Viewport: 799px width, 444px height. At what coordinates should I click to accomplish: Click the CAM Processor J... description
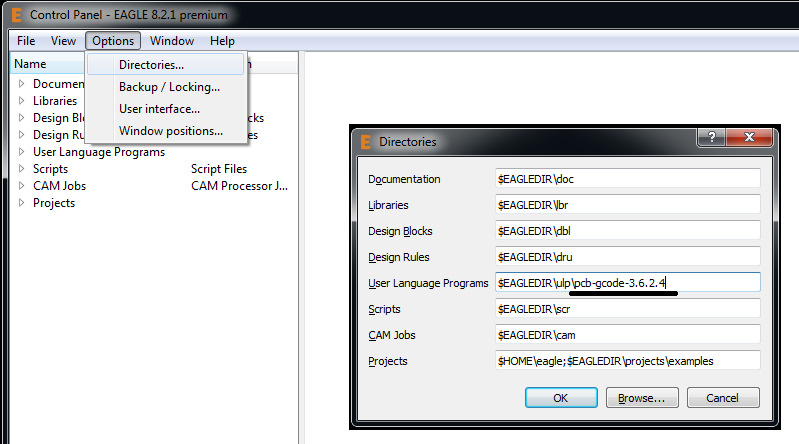(239, 186)
